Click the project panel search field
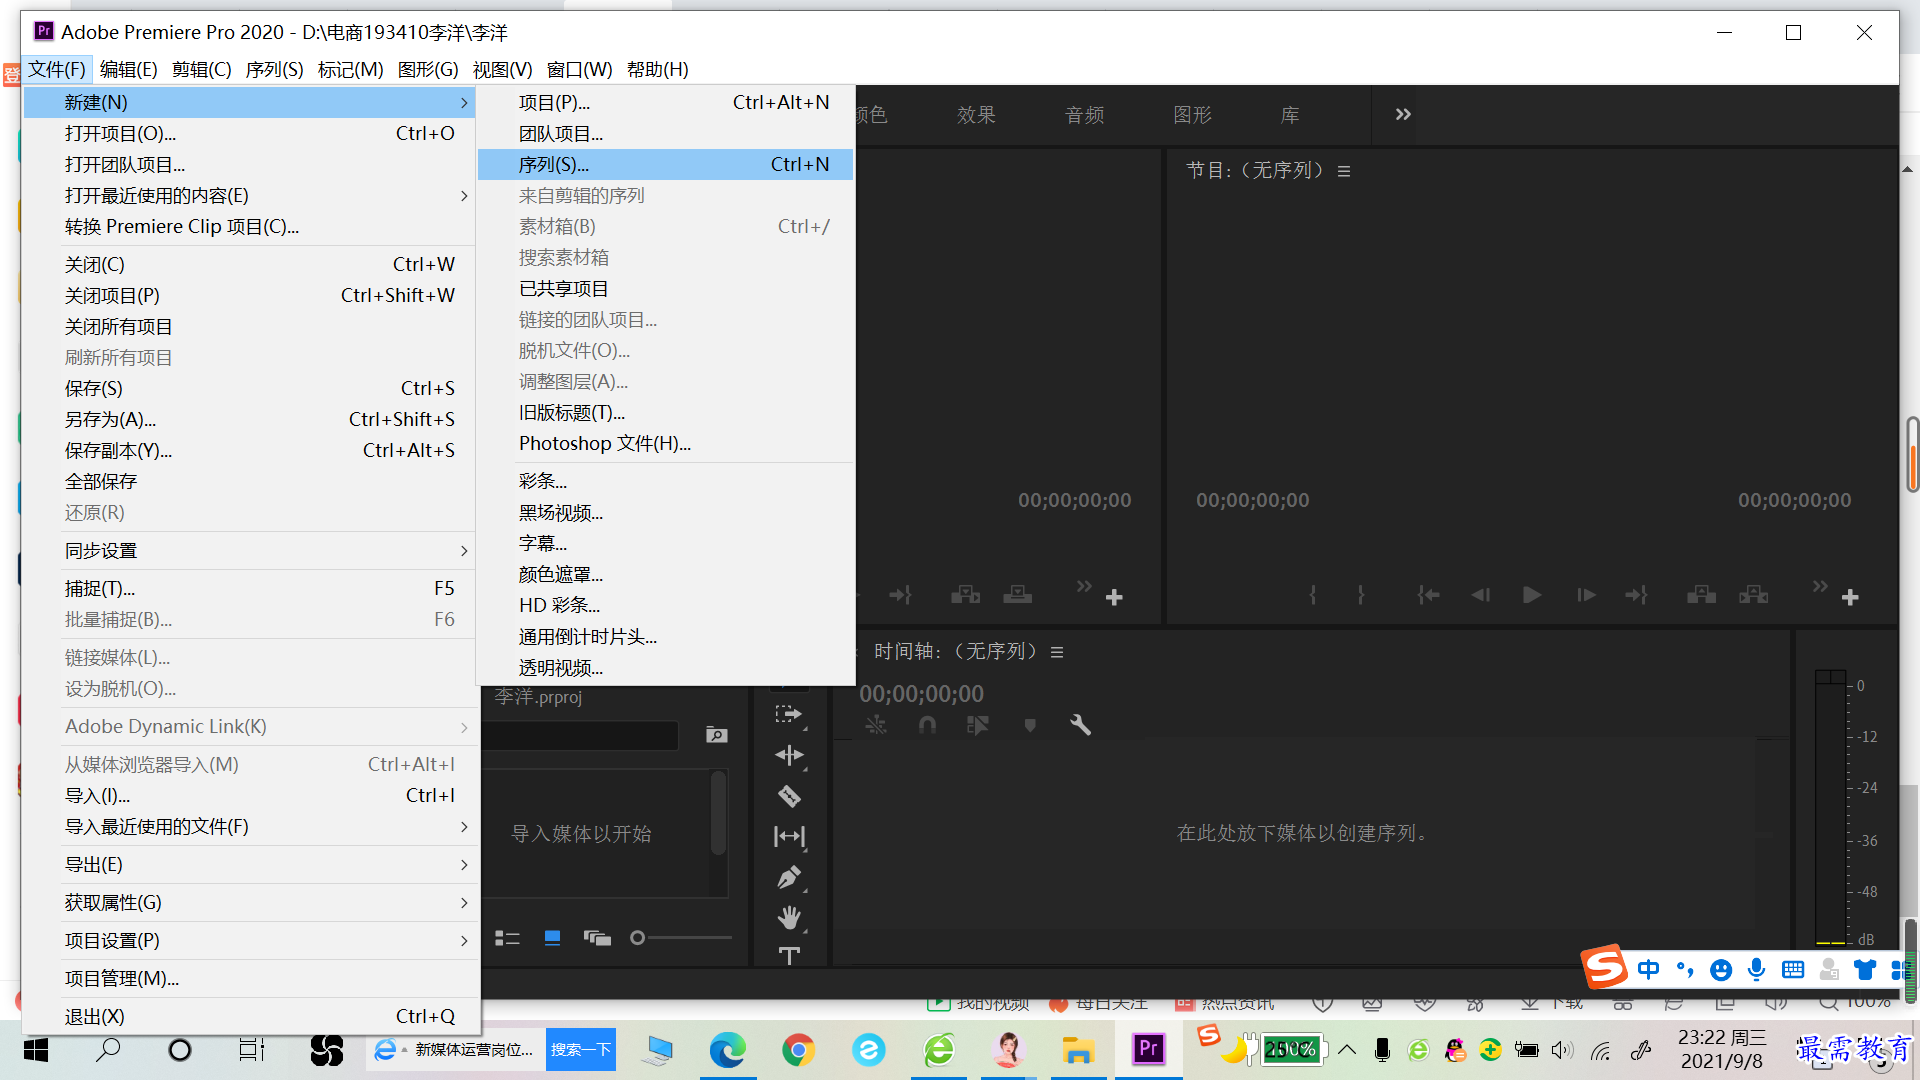This screenshot has width=1920, height=1080. point(580,735)
